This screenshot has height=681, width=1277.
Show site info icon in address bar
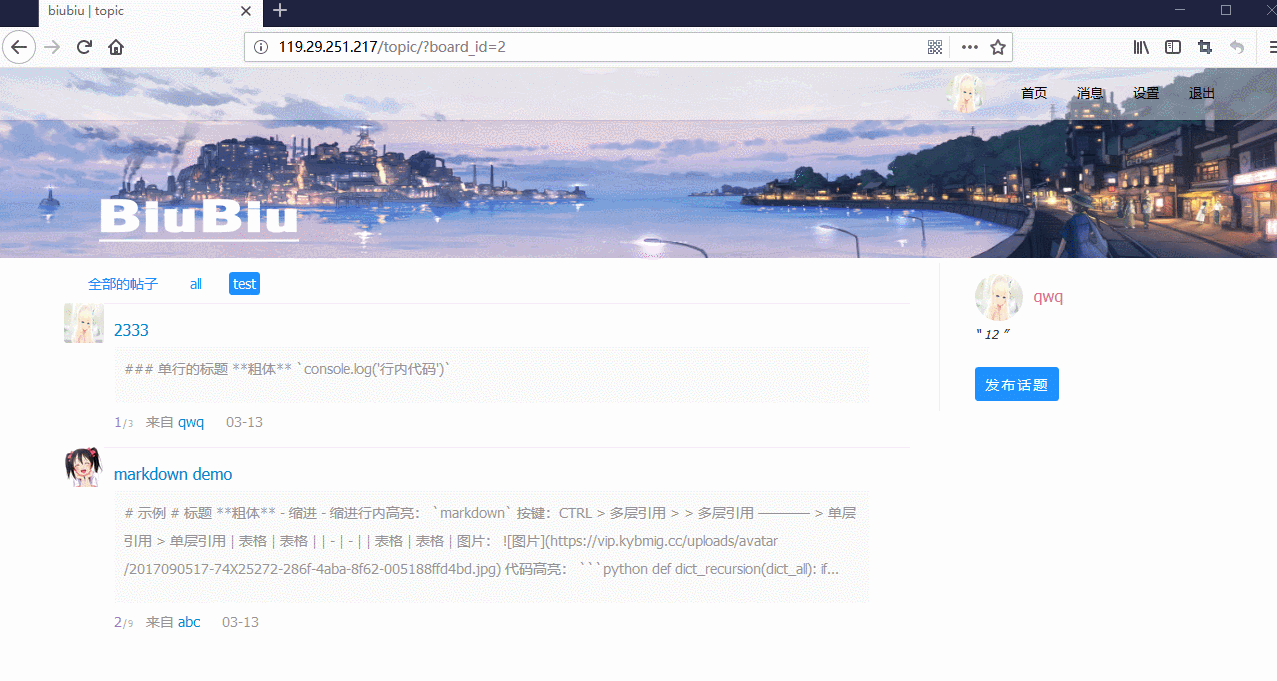click(x=261, y=47)
